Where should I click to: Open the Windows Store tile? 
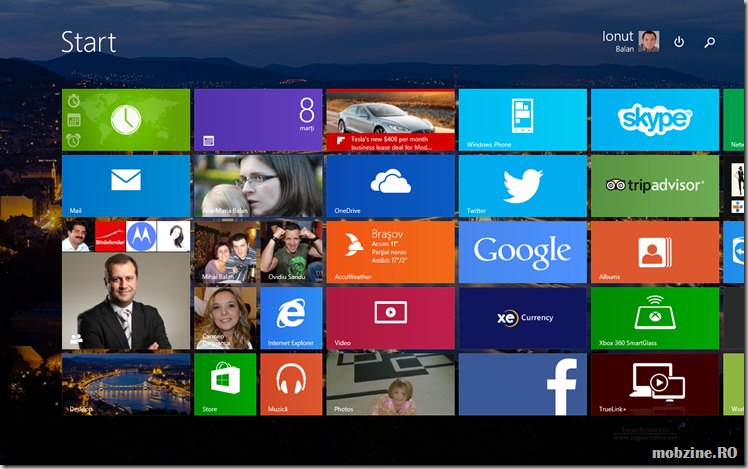224,384
